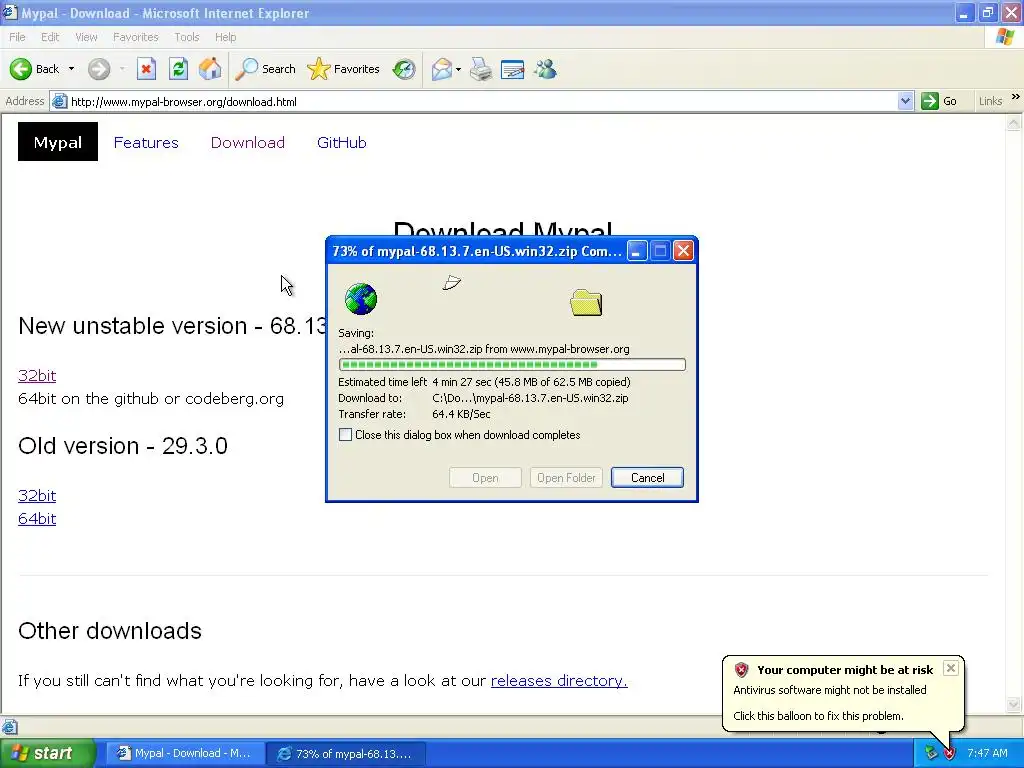1024x768 pixels.
Task: Click the globe icon in download dialog
Action: point(360,299)
